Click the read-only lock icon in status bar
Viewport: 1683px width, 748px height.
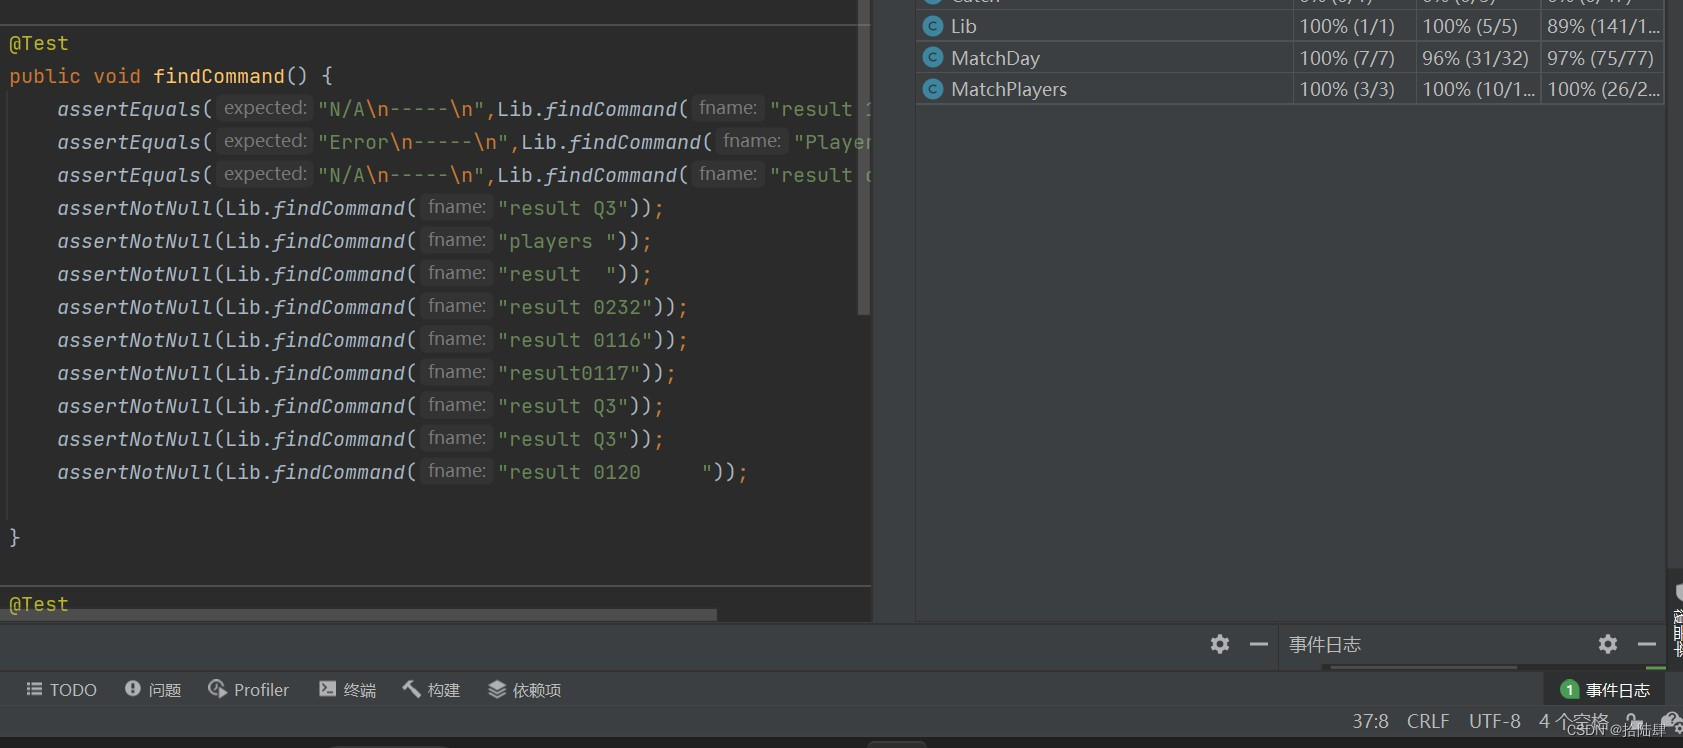pos(1633,721)
